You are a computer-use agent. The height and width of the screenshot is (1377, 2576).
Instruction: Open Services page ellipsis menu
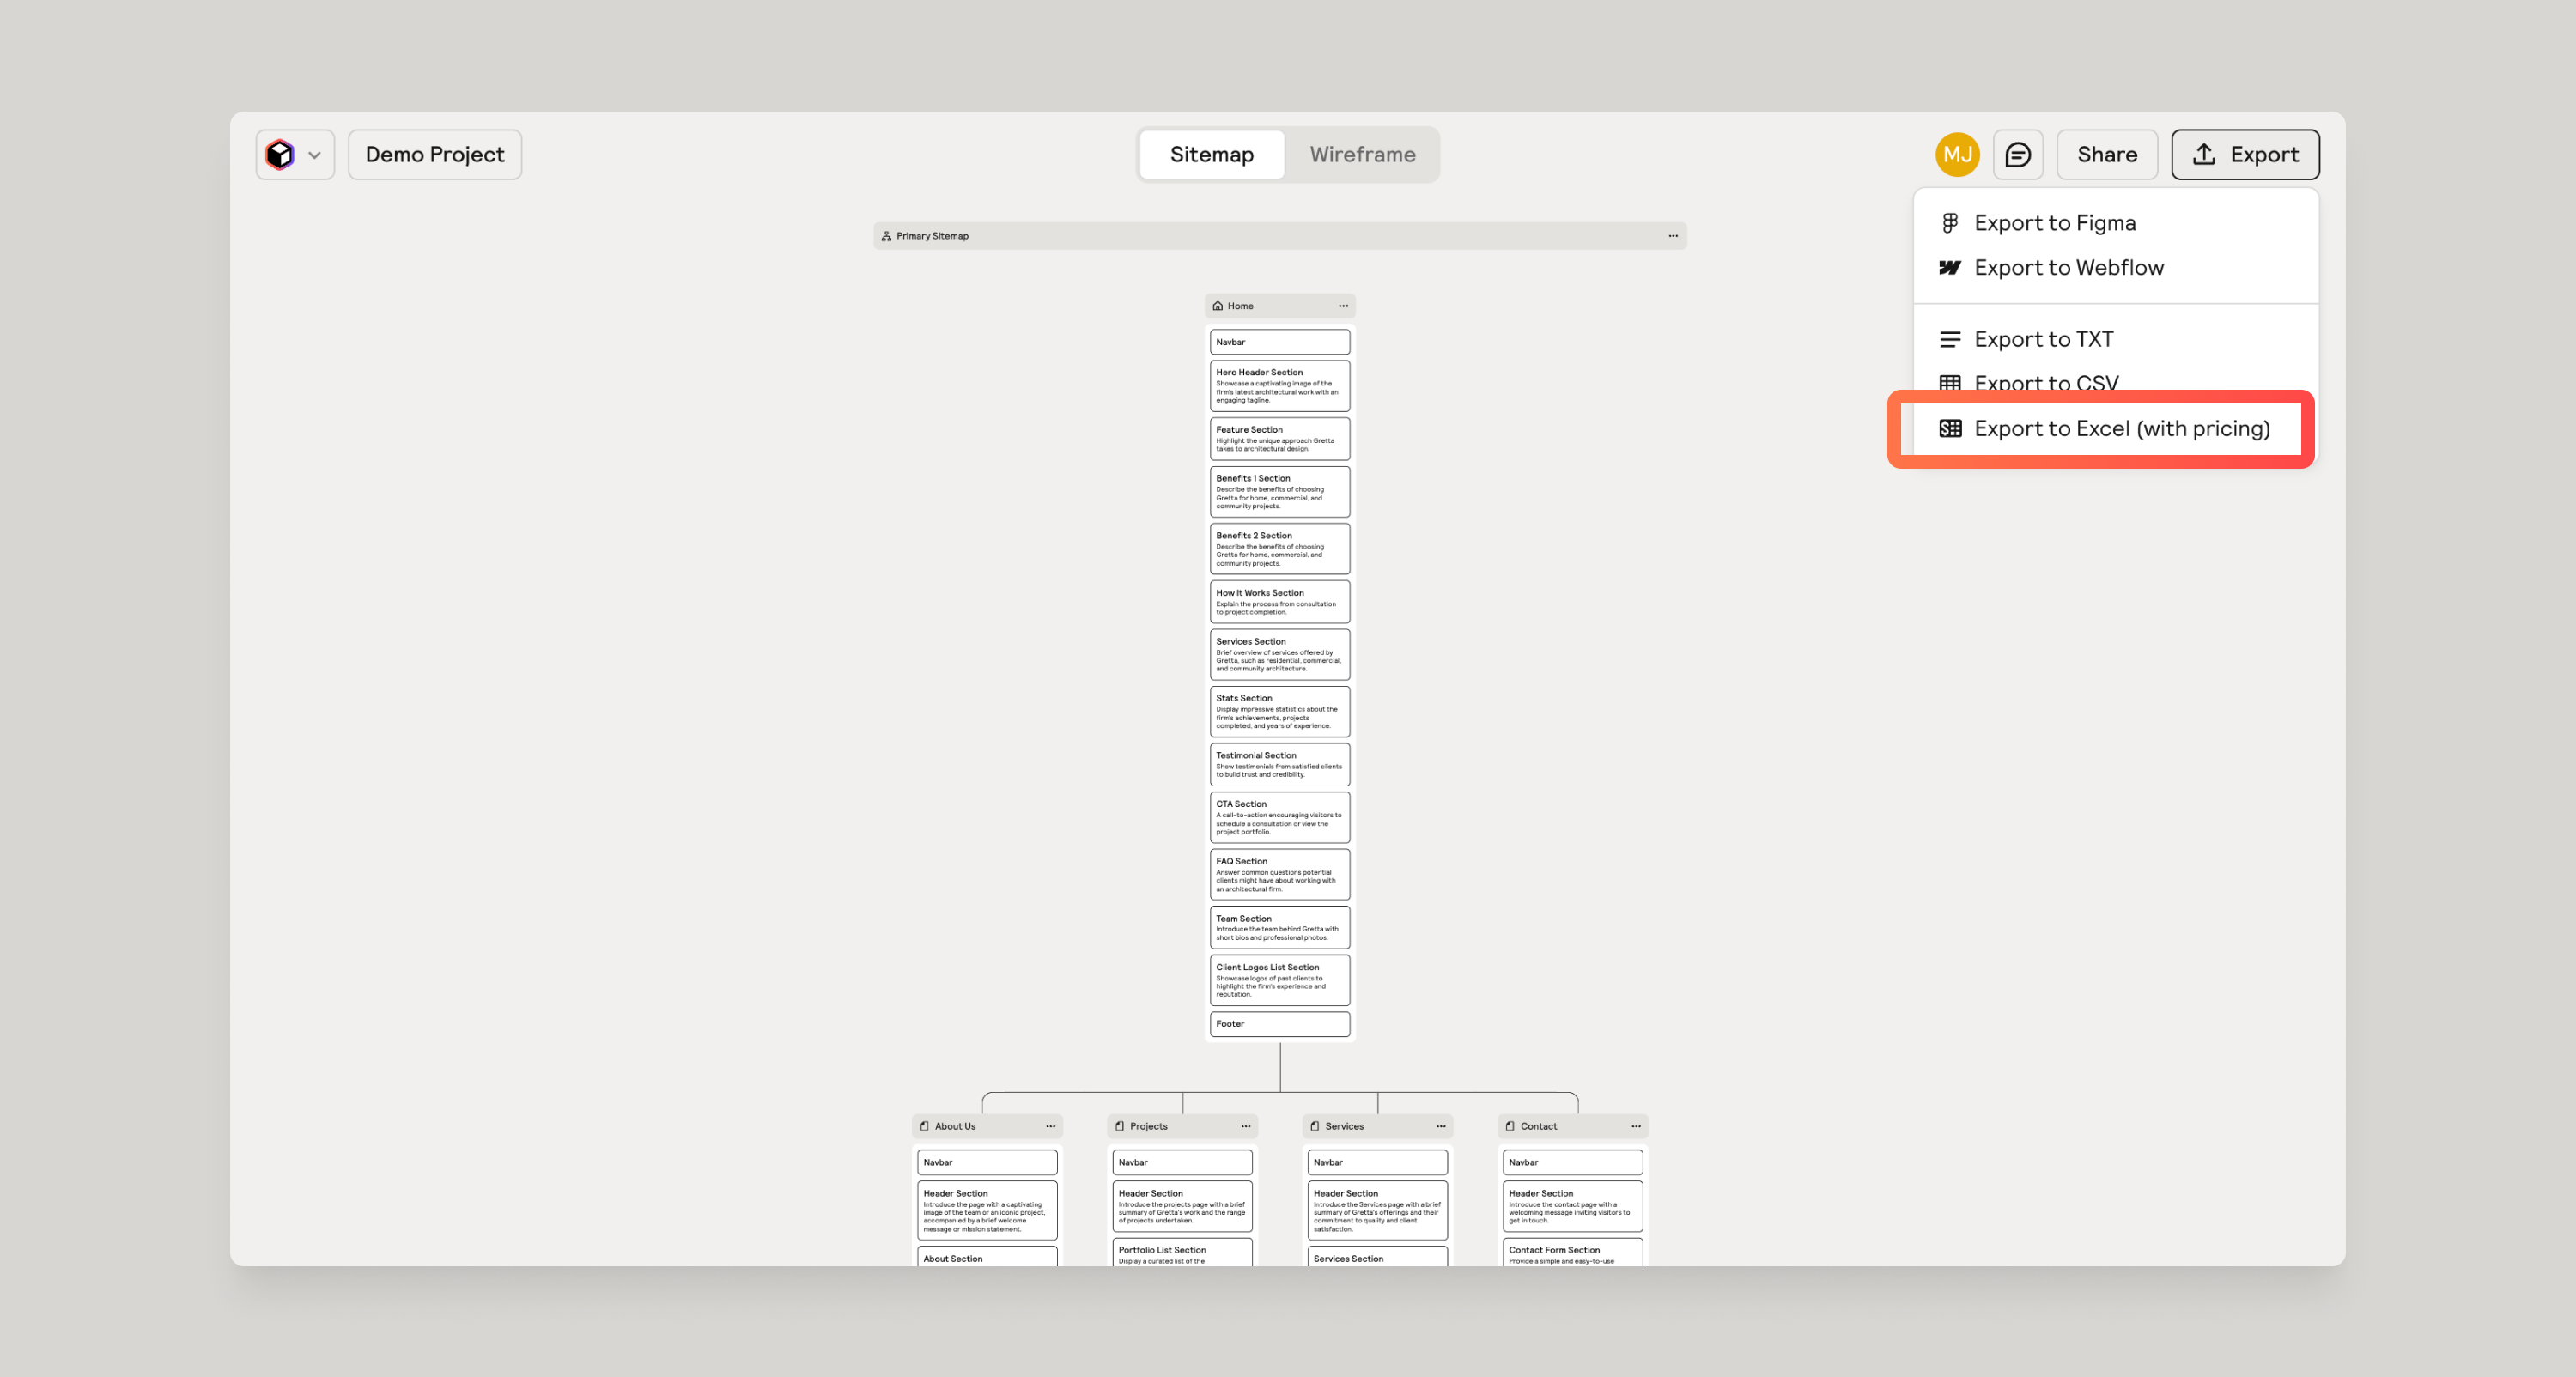point(1440,1126)
